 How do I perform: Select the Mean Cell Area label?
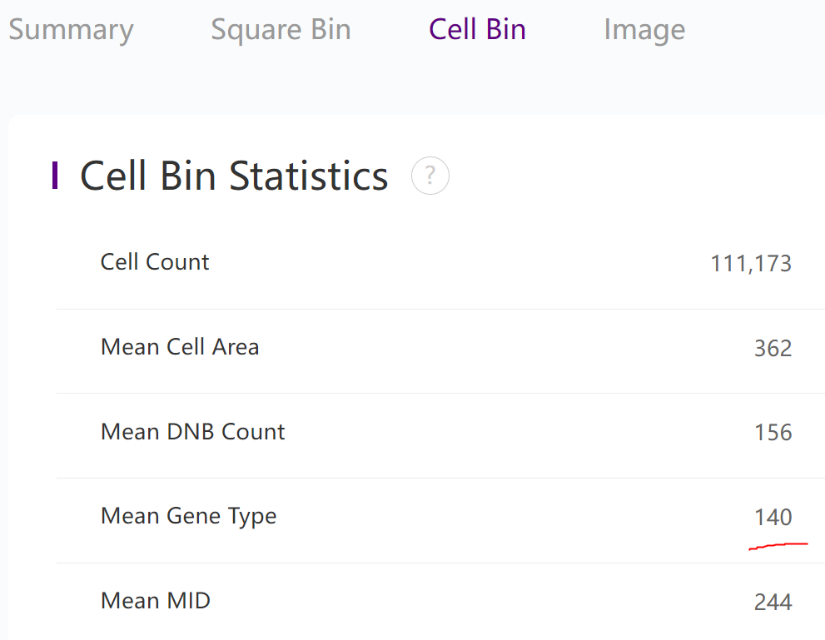[x=180, y=347]
